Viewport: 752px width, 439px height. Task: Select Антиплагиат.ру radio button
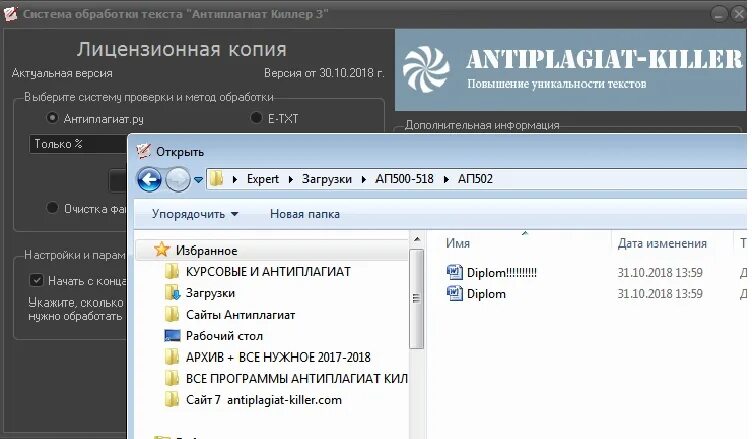[x=52, y=118]
